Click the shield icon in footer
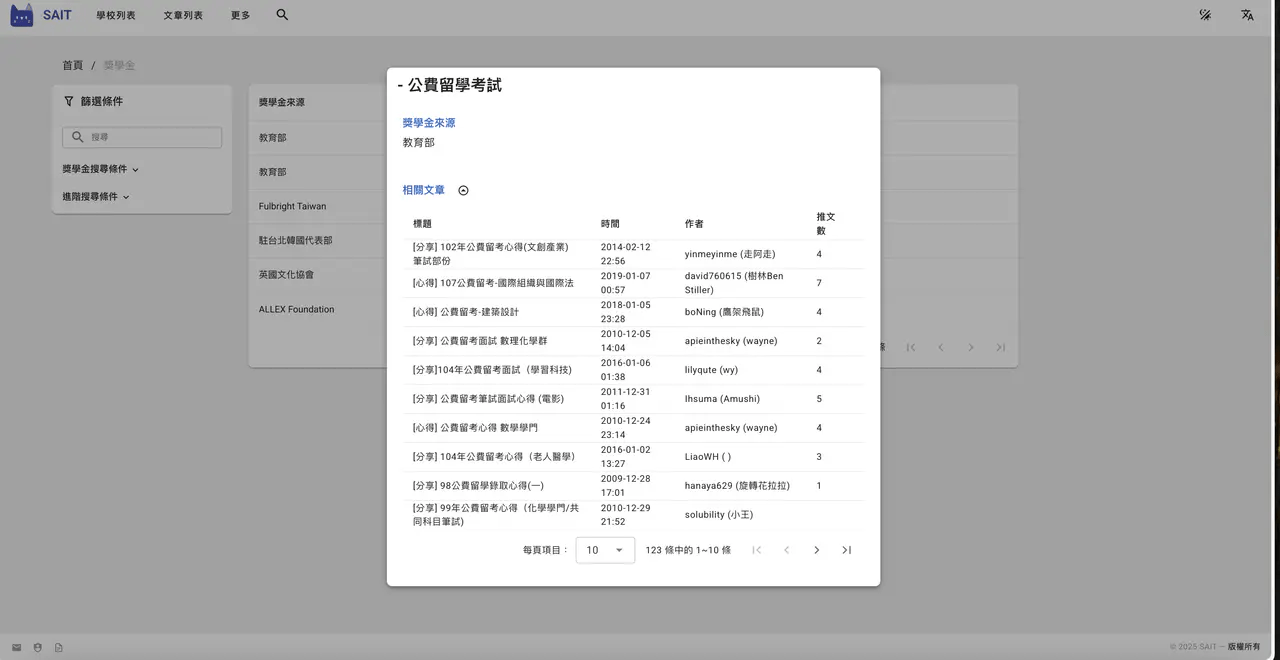Image resolution: width=1280 pixels, height=660 pixels. (x=37, y=647)
